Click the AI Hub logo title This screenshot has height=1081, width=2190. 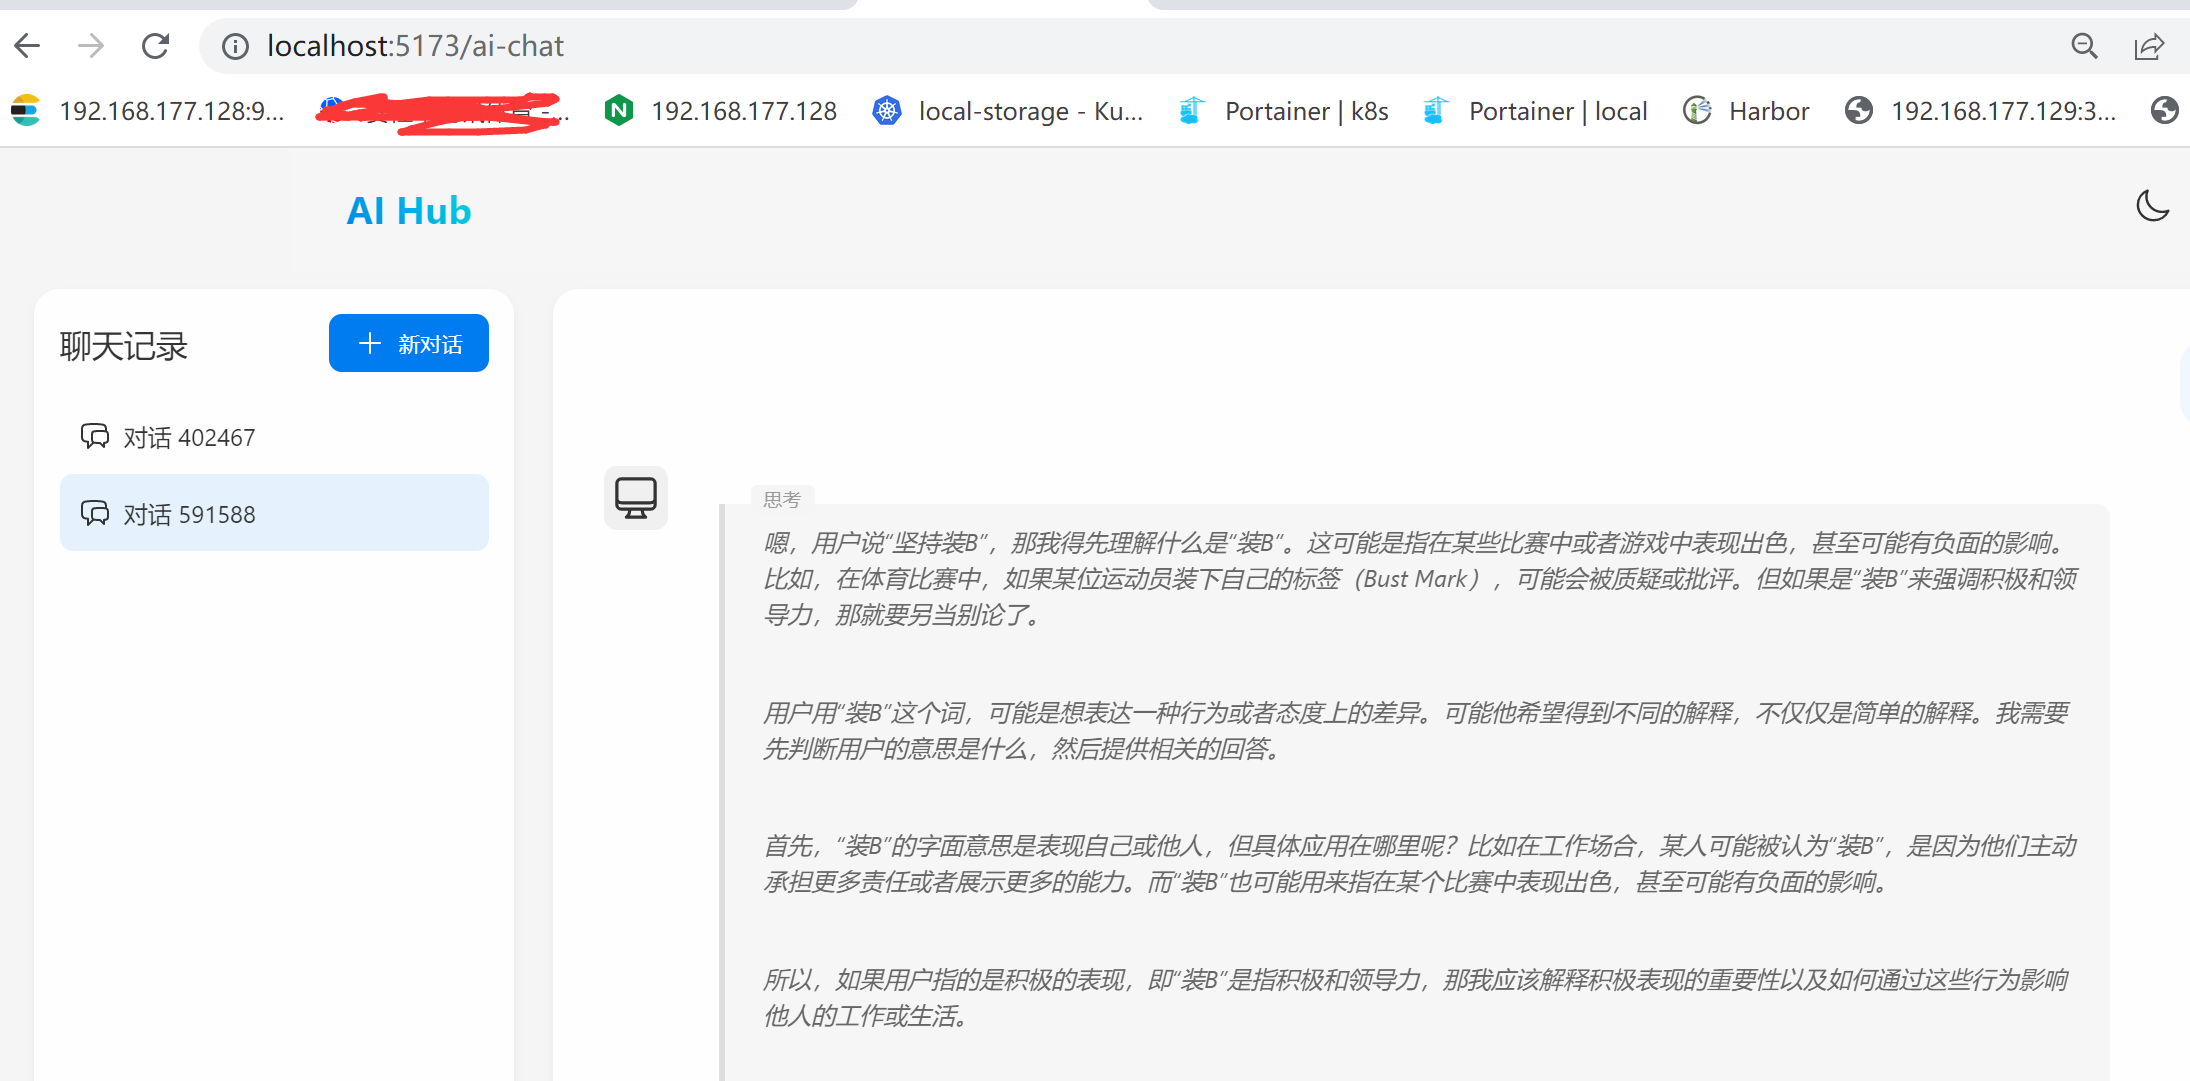[x=408, y=211]
